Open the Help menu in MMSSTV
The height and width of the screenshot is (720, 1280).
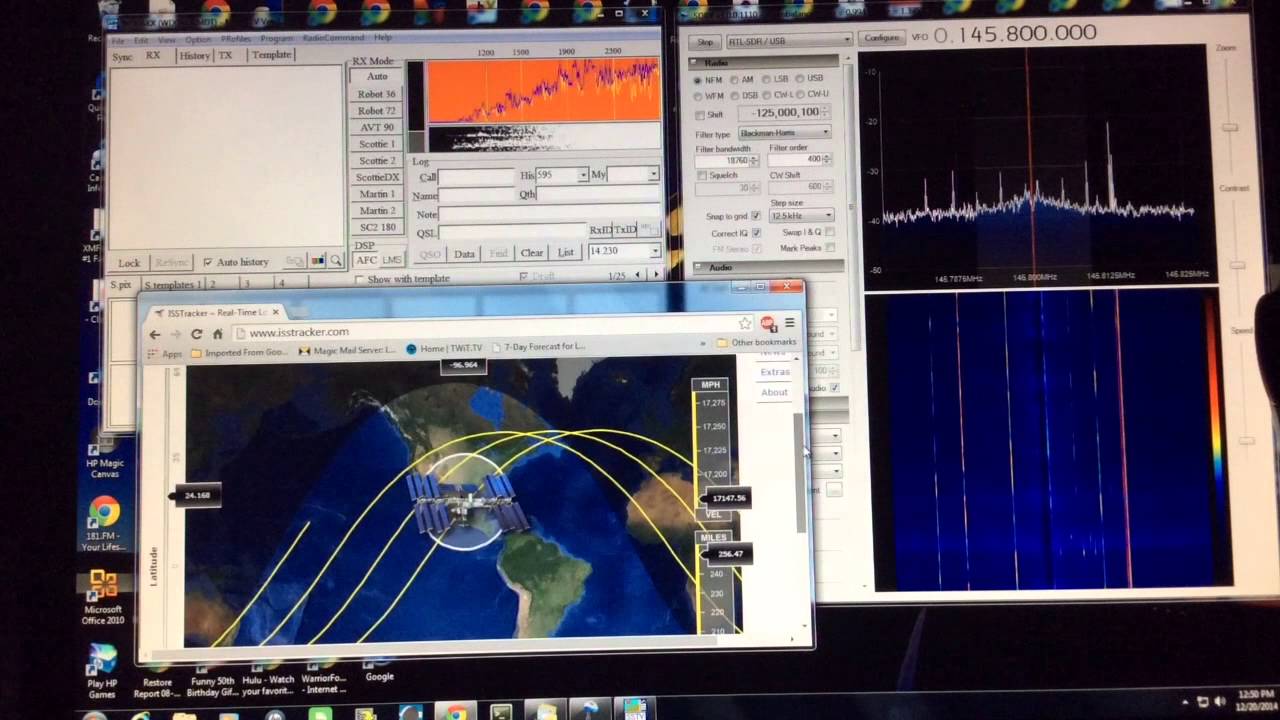(383, 38)
